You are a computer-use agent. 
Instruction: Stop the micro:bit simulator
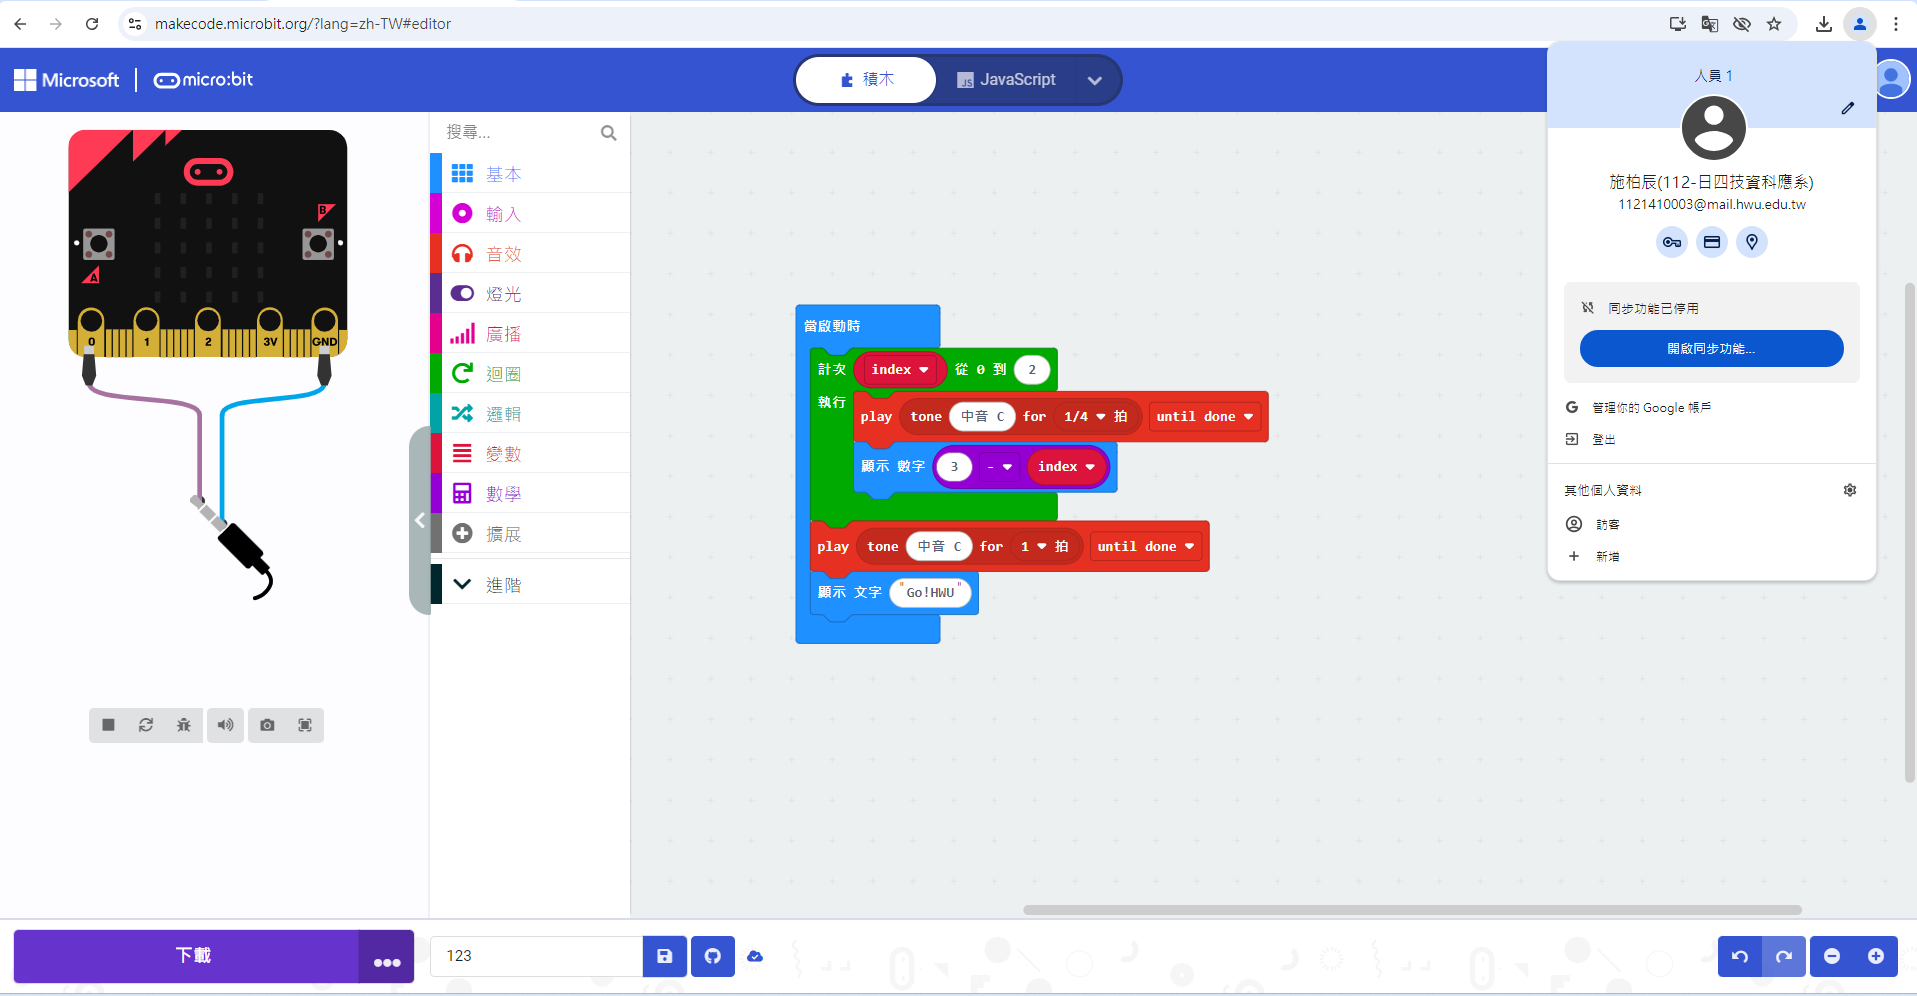(108, 725)
